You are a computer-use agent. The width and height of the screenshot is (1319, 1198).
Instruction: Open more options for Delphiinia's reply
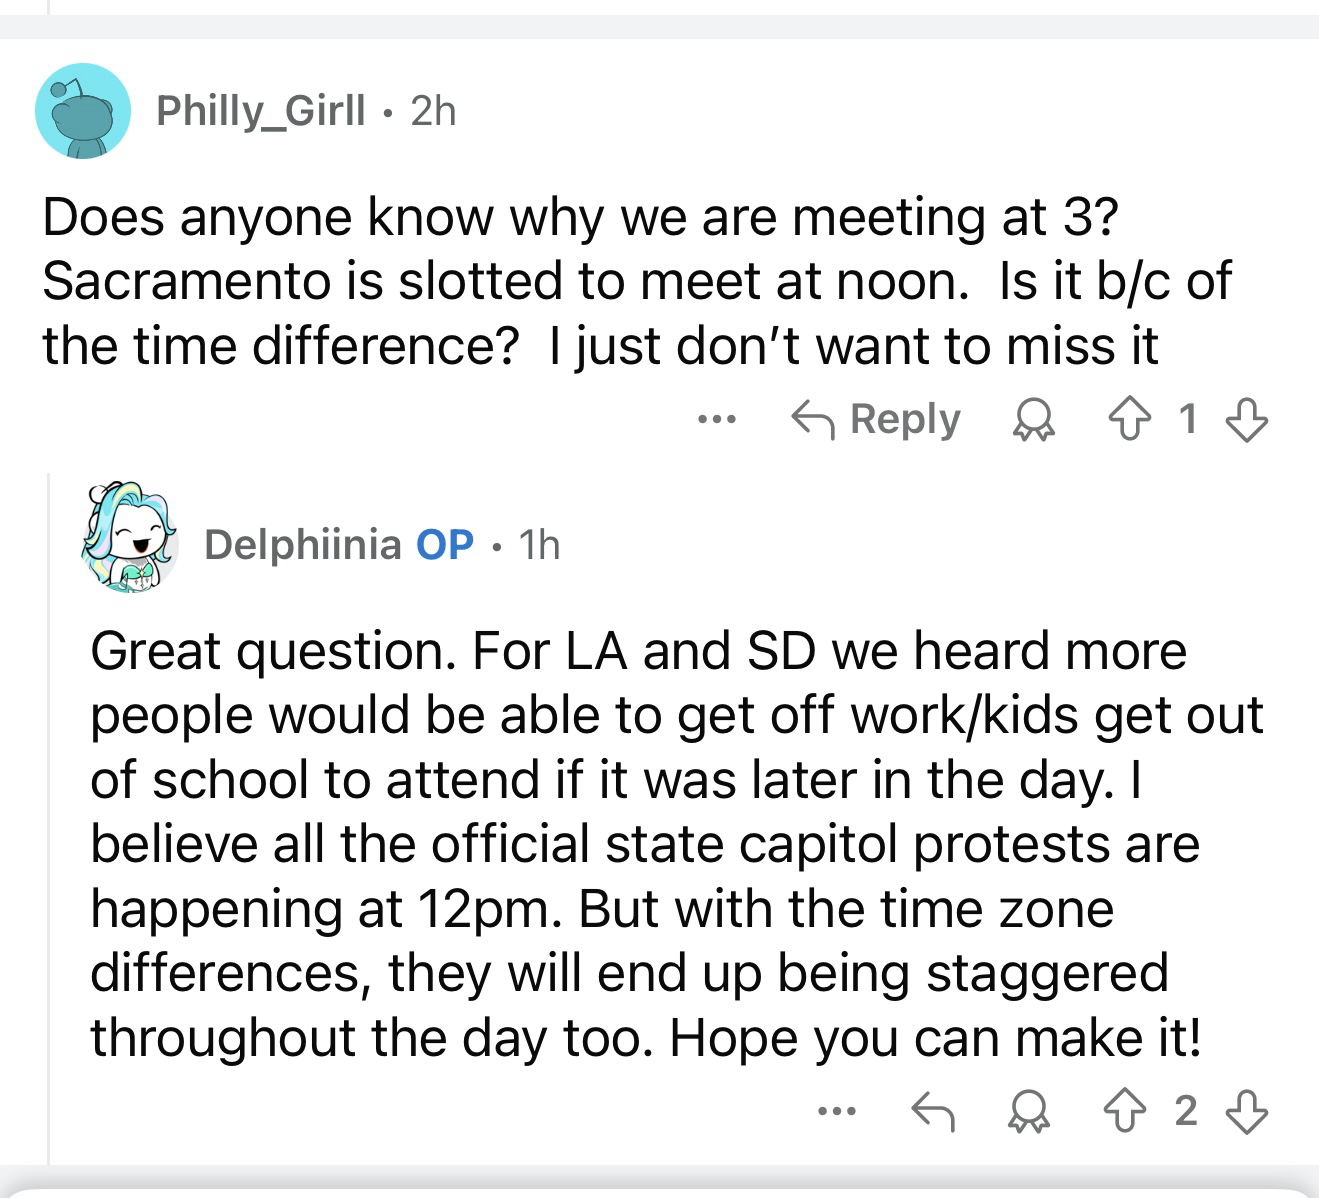[x=836, y=1110]
